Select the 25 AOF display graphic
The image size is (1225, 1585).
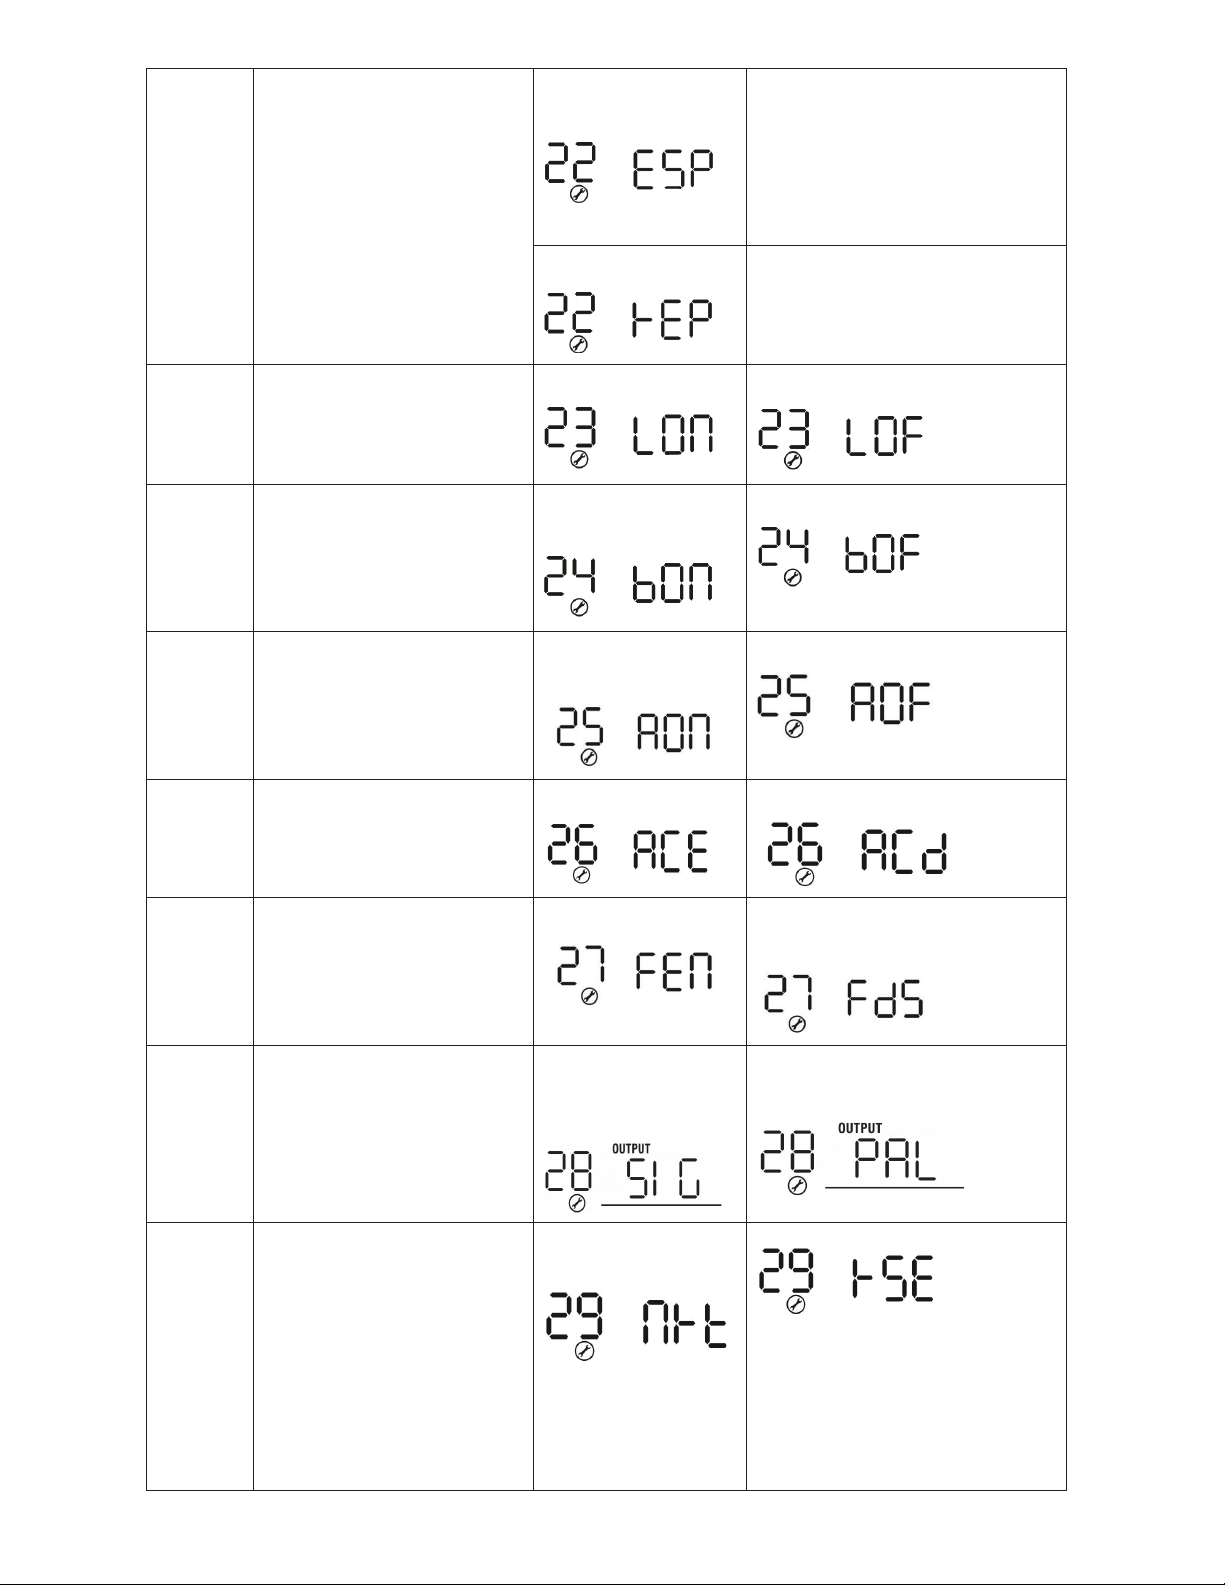844,706
